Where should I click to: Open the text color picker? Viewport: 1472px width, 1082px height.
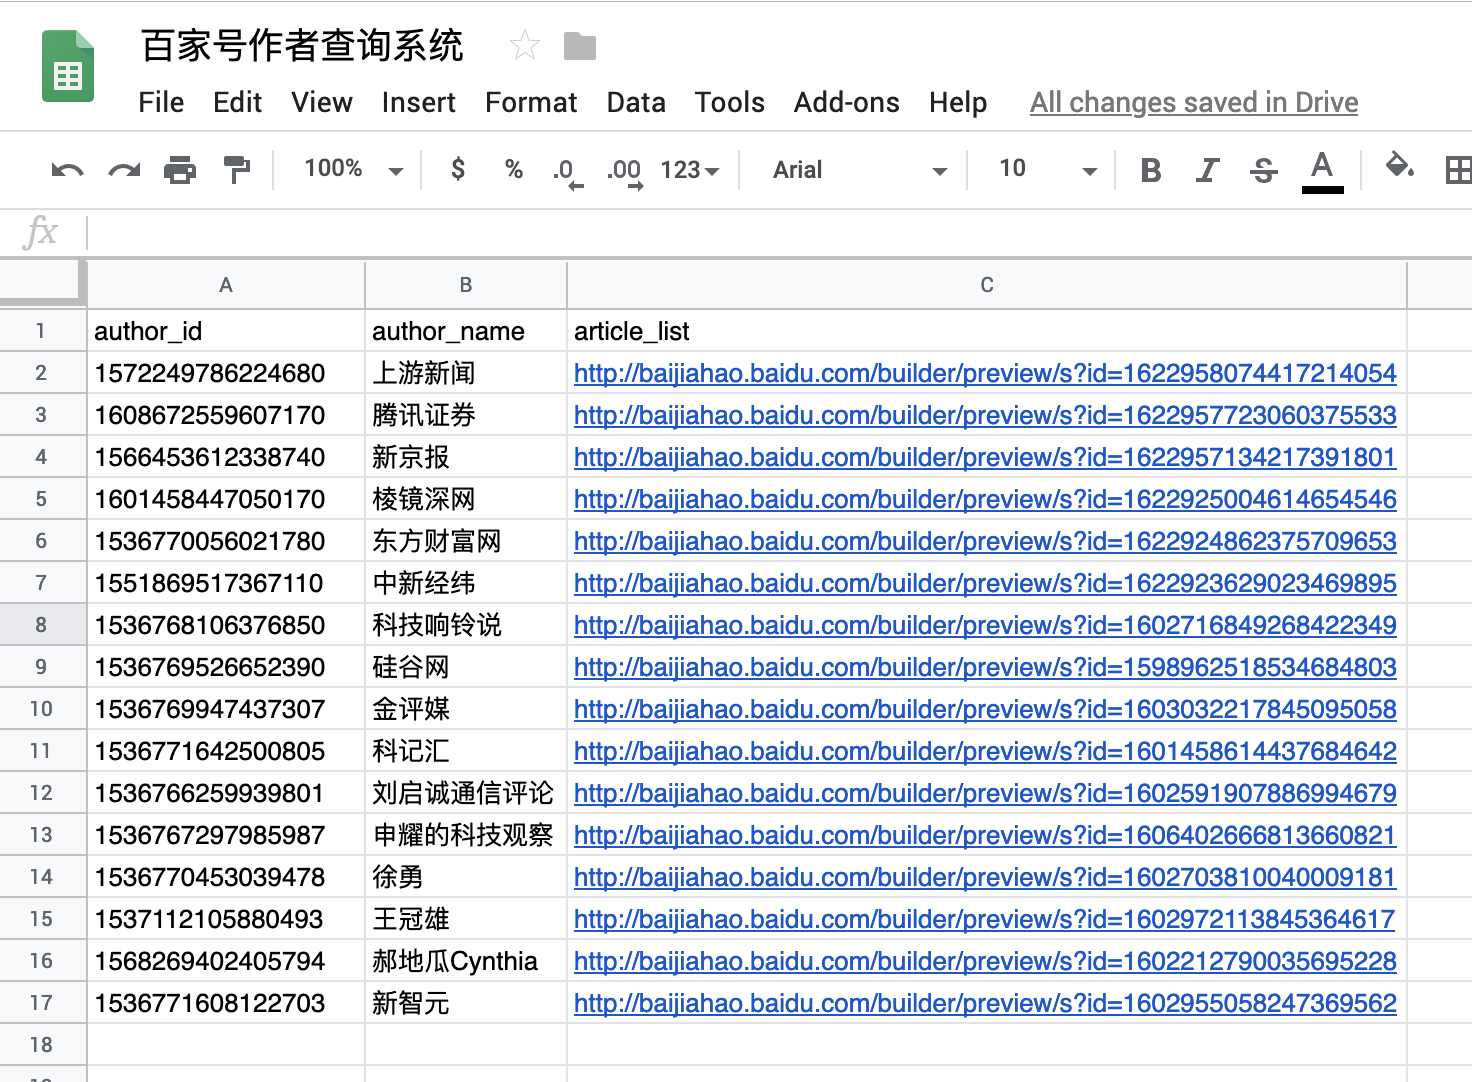click(1322, 171)
